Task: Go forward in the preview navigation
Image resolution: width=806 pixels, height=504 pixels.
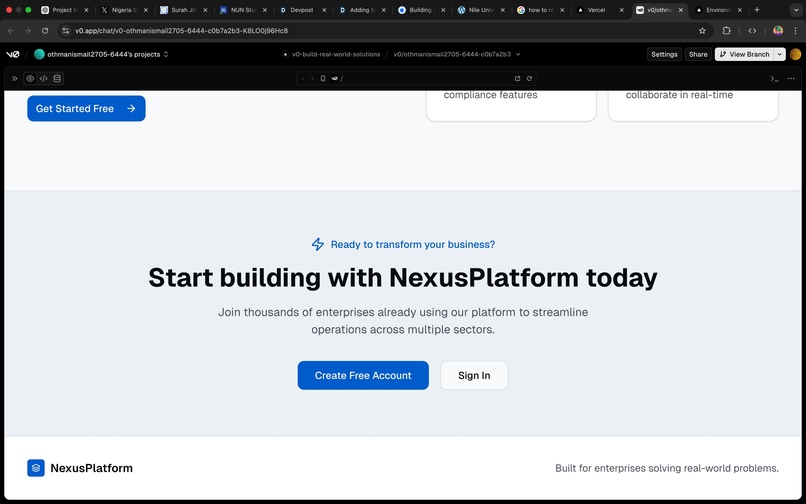Action: pos(312,79)
